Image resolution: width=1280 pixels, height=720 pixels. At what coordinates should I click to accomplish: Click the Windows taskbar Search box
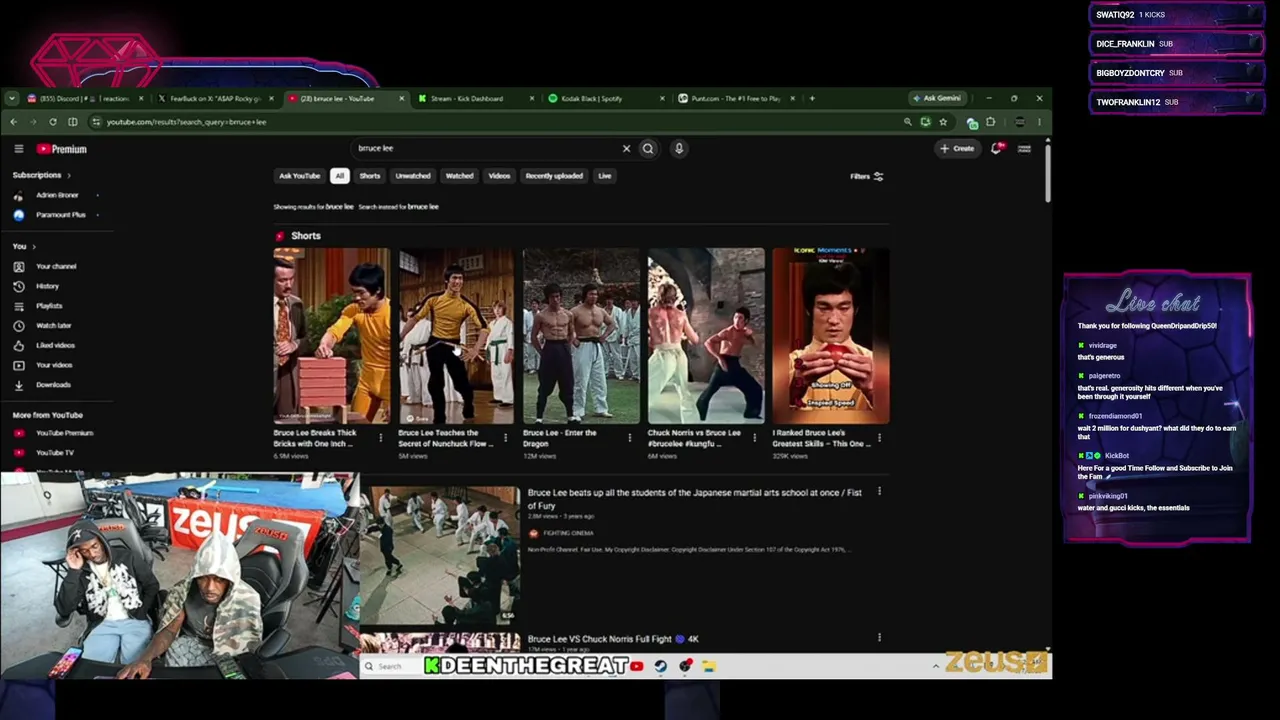390,666
